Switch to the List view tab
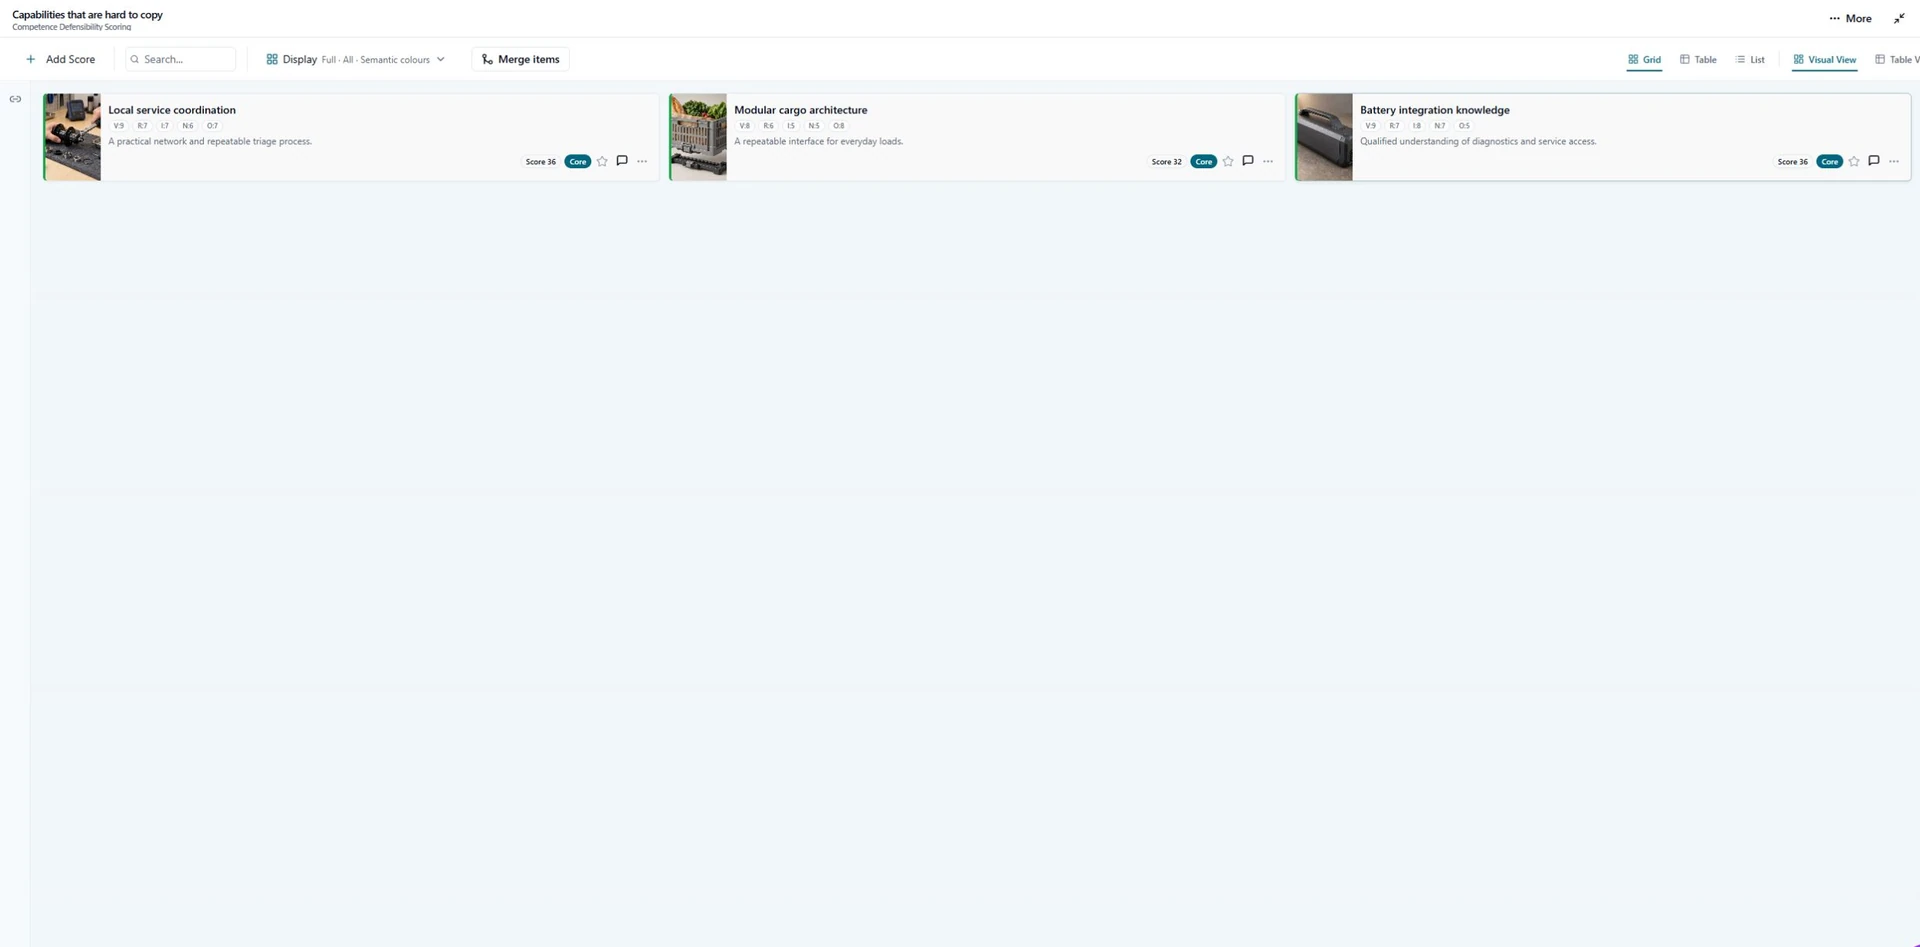This screenshot has height=947, width=1920. (x=1750, y=60)
